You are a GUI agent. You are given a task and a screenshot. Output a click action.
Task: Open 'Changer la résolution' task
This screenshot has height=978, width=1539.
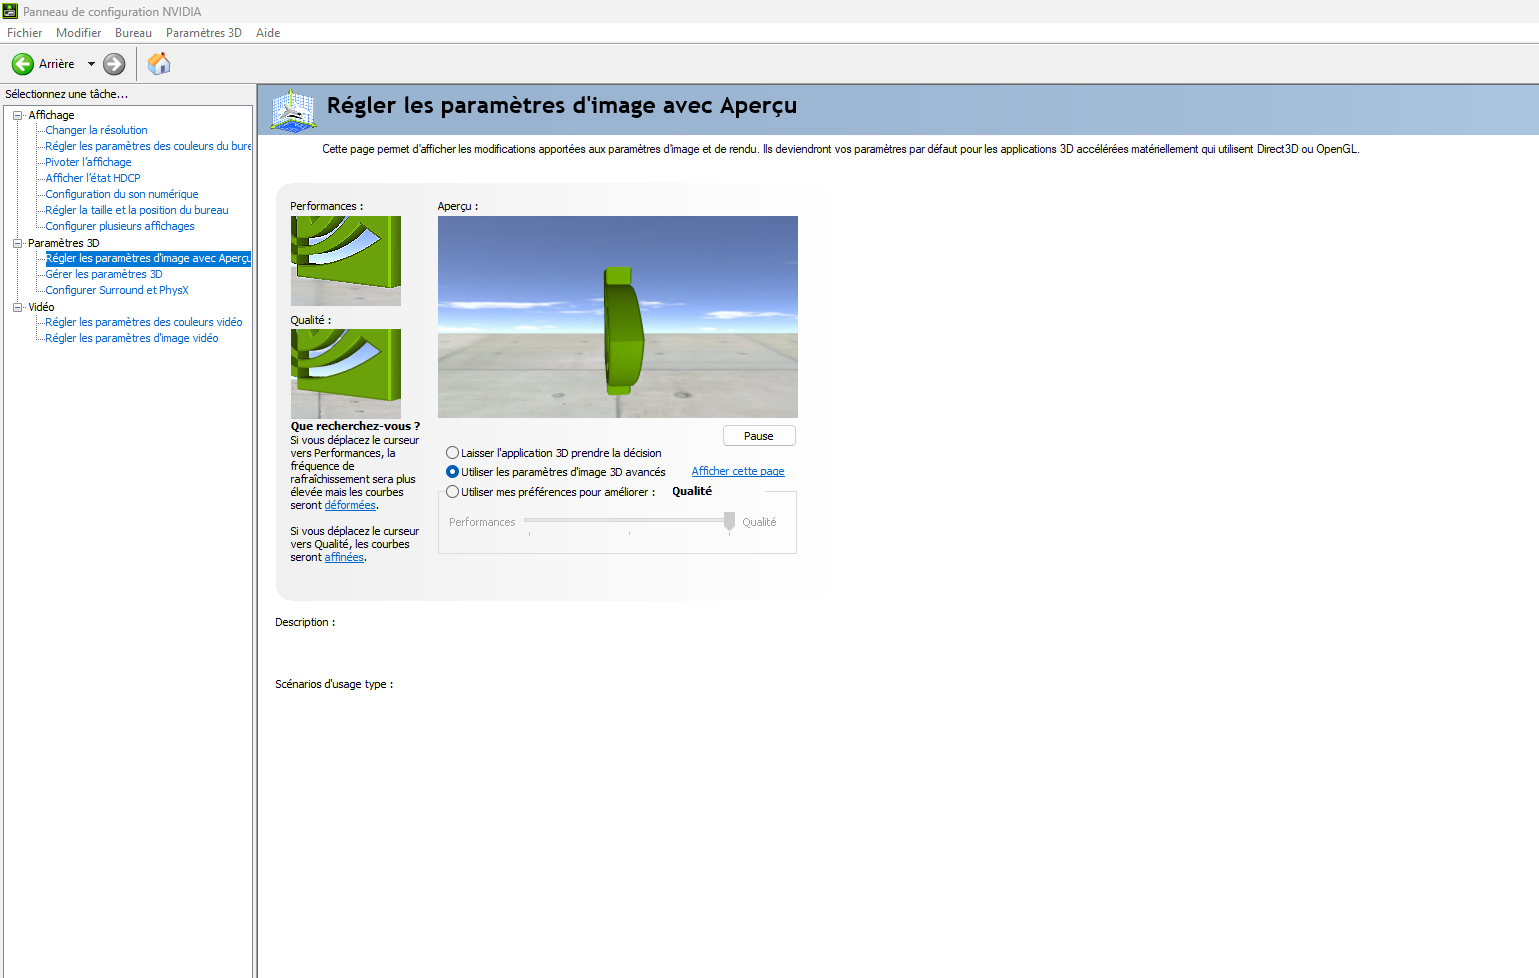coord(96,130)
